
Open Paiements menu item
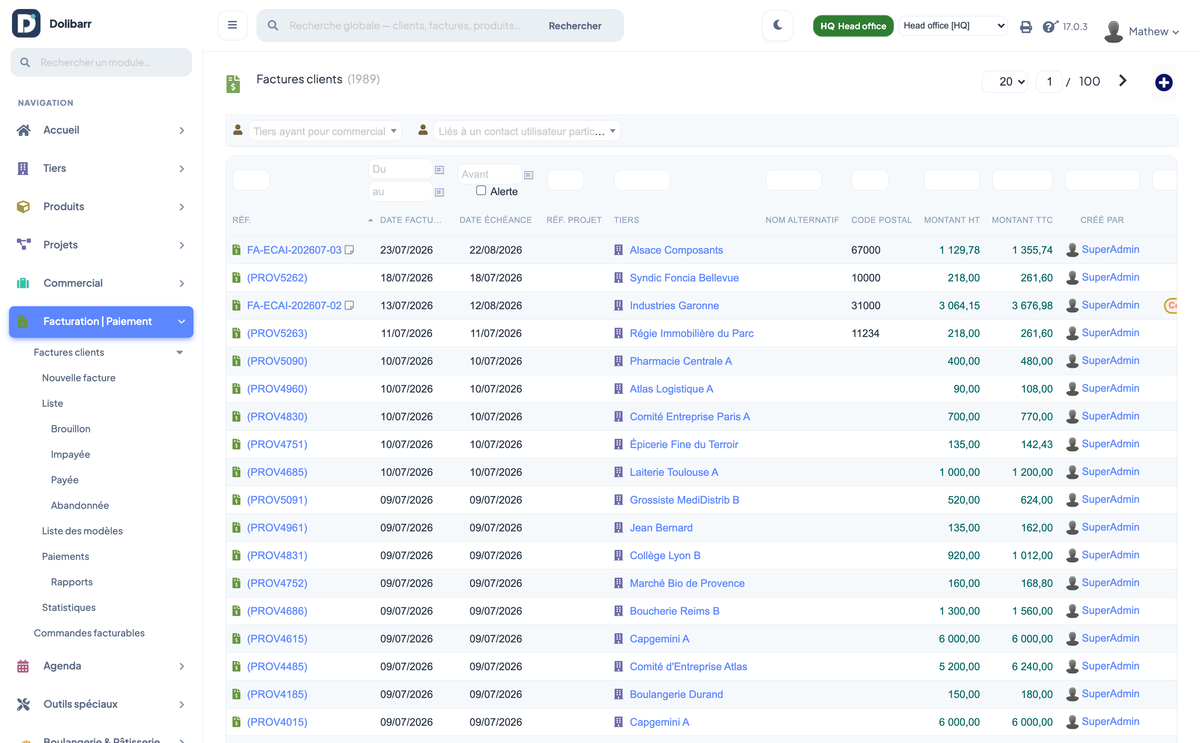pyautogui.click(x=65, y=557)
